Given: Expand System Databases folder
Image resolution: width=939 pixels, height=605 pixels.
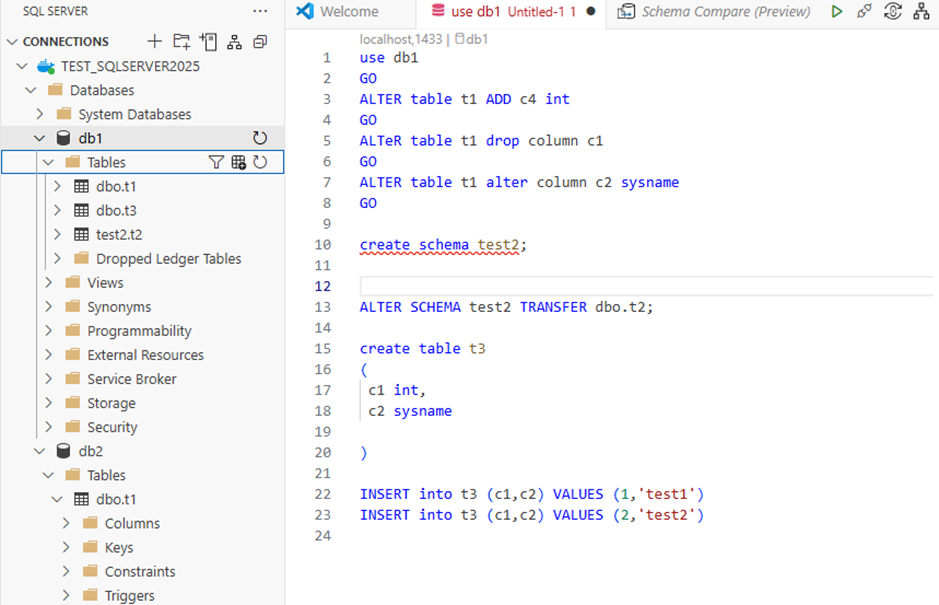Looking at the screenshot, I should pyautogui.click(x=40, y=114).
